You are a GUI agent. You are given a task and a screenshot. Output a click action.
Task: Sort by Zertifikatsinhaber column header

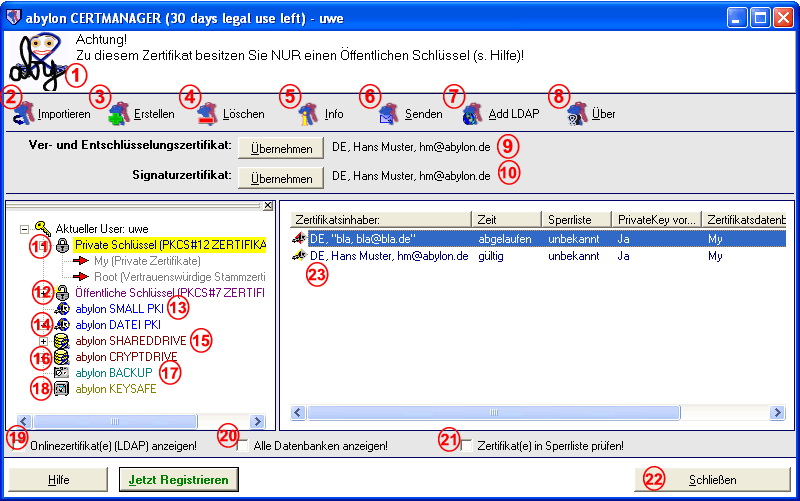(x=381, y=219)
